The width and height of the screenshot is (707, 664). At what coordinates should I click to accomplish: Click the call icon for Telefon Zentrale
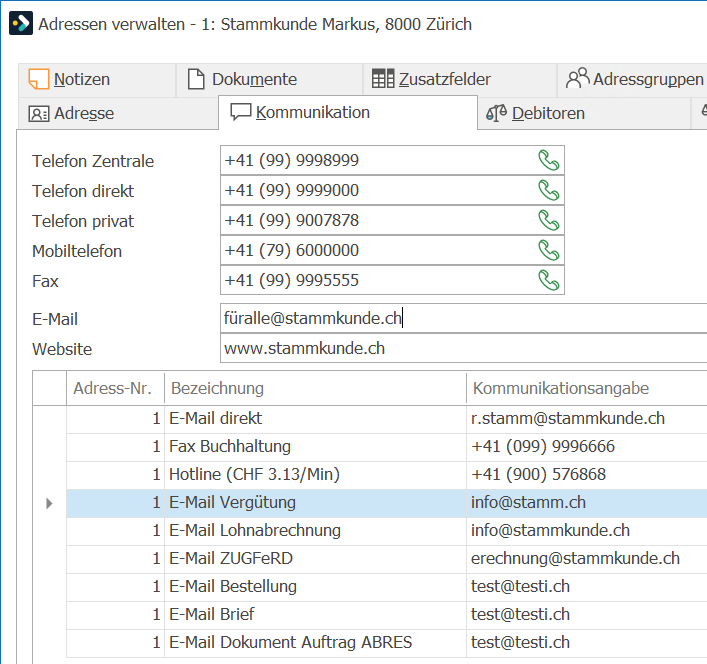point(548,160)
